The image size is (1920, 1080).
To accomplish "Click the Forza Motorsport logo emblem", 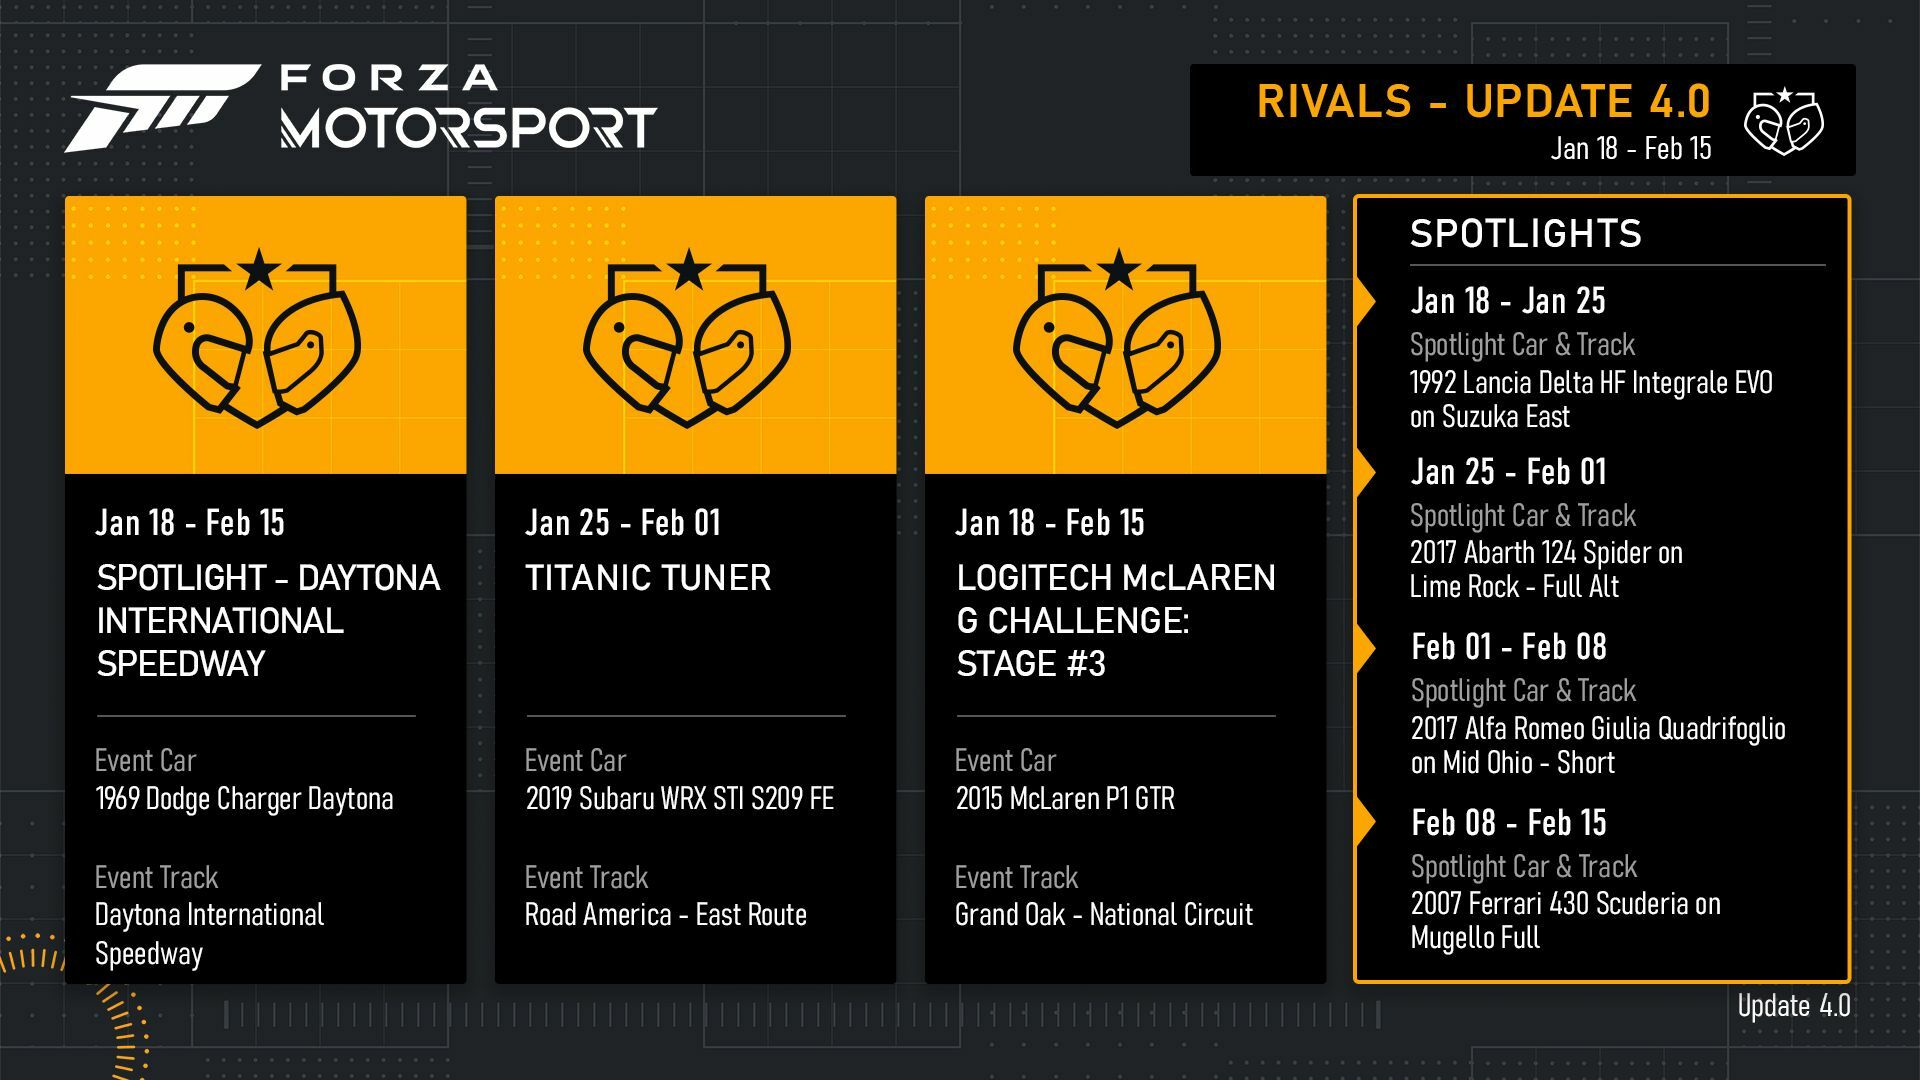I will [x=160, y=107].
